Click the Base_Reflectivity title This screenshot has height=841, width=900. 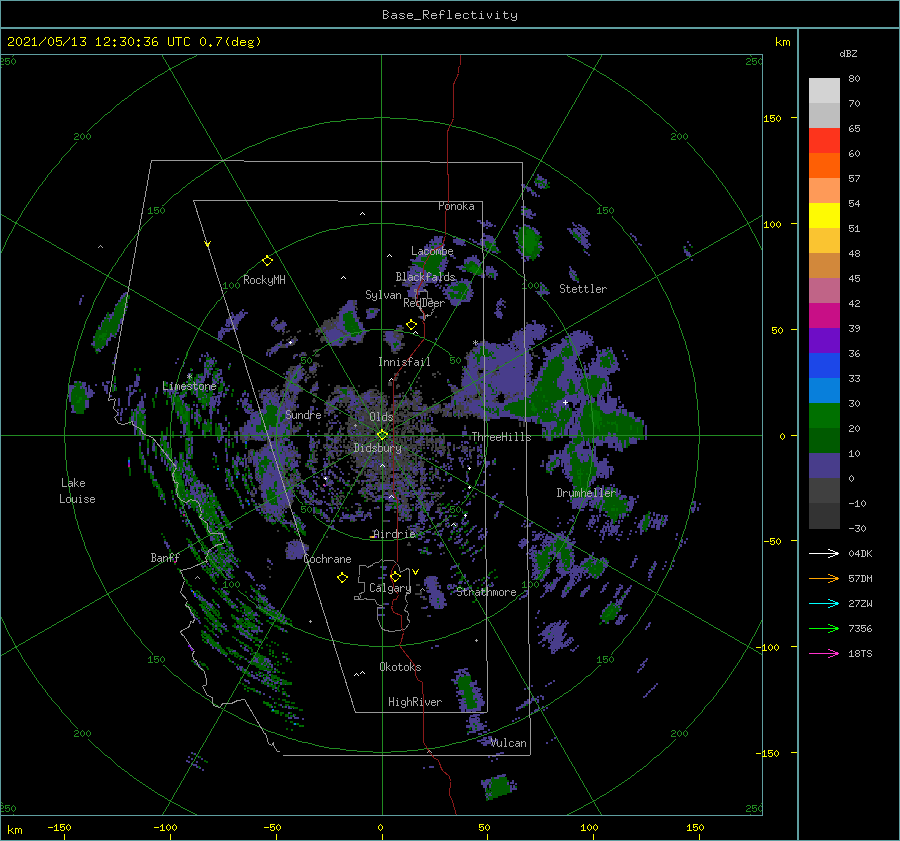click(x=450, y=15)
